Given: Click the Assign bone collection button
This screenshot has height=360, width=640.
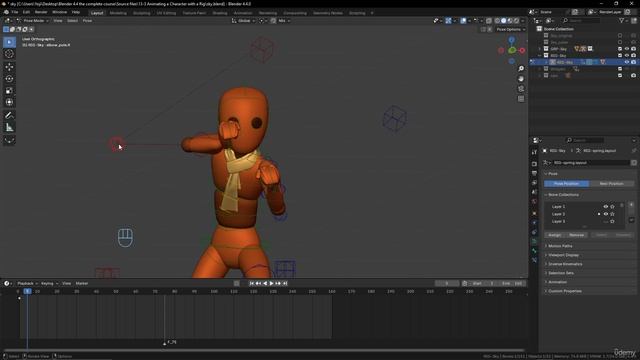Looking at the screenshot, I should 555,235.
